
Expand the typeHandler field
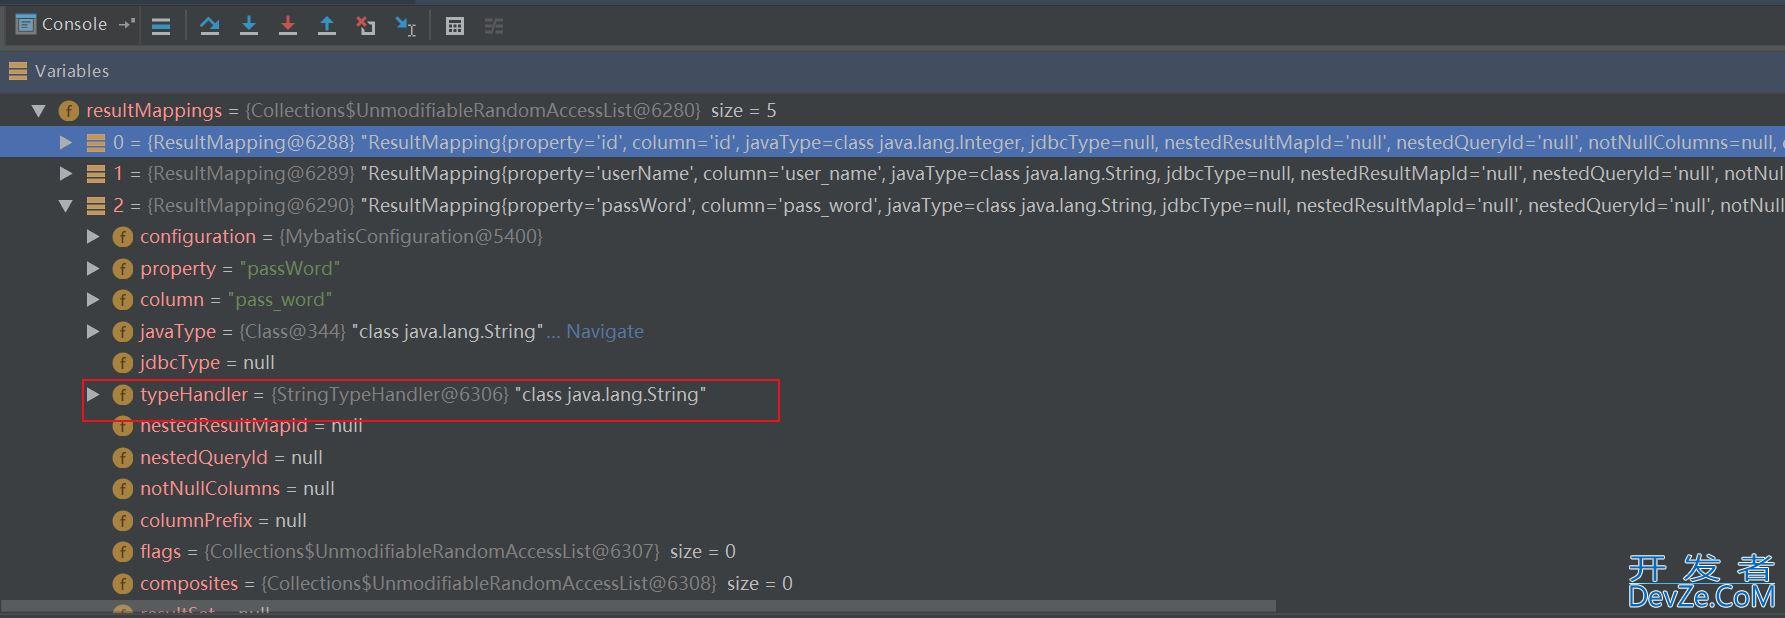point(93,394)
